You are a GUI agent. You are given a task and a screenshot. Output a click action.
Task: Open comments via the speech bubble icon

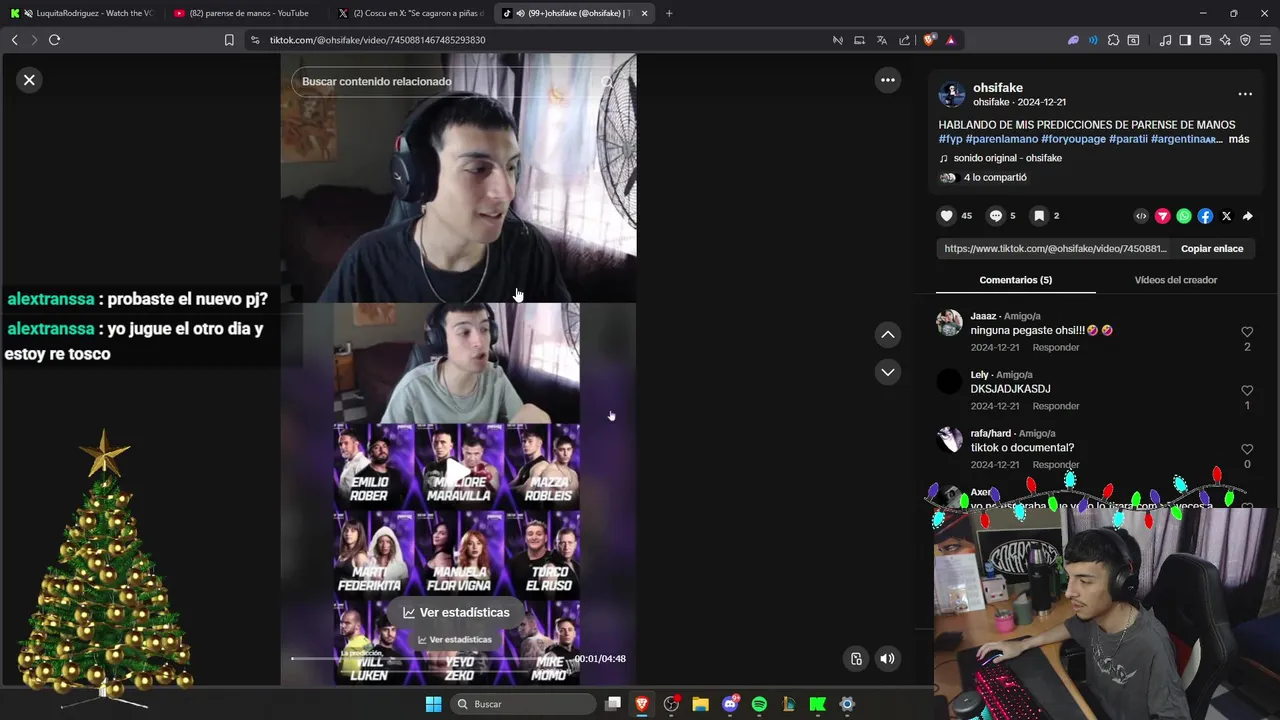[996, 216]
